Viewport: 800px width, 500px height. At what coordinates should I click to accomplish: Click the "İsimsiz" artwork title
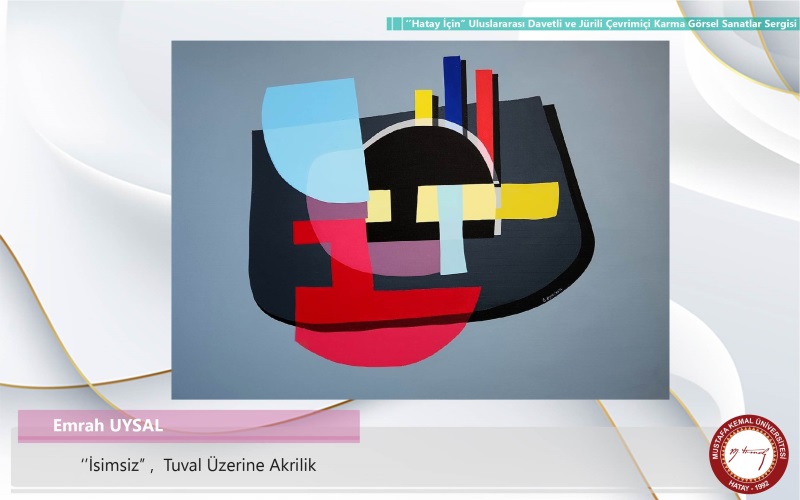coord(113,465)
